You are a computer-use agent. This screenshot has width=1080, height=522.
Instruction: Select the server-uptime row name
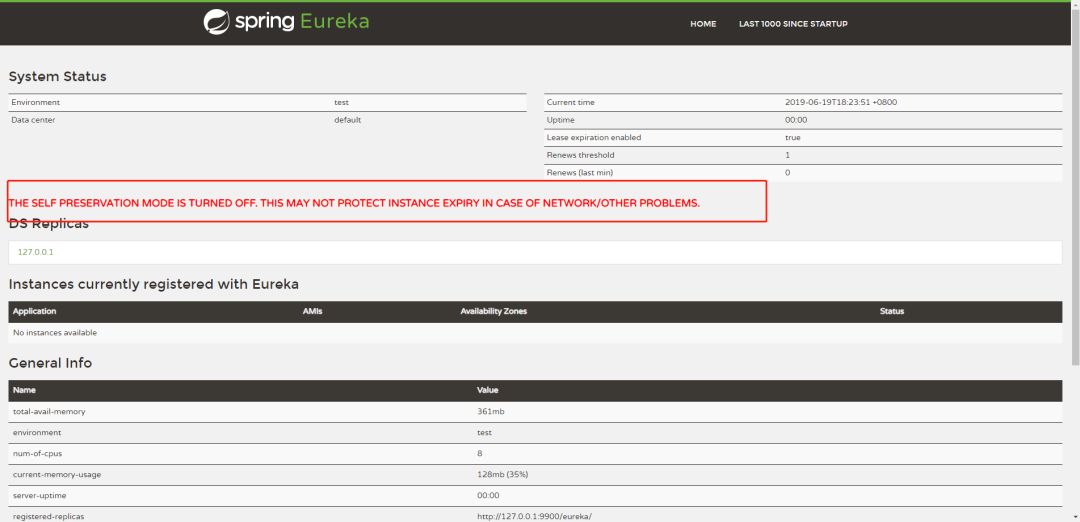(40, 495)
